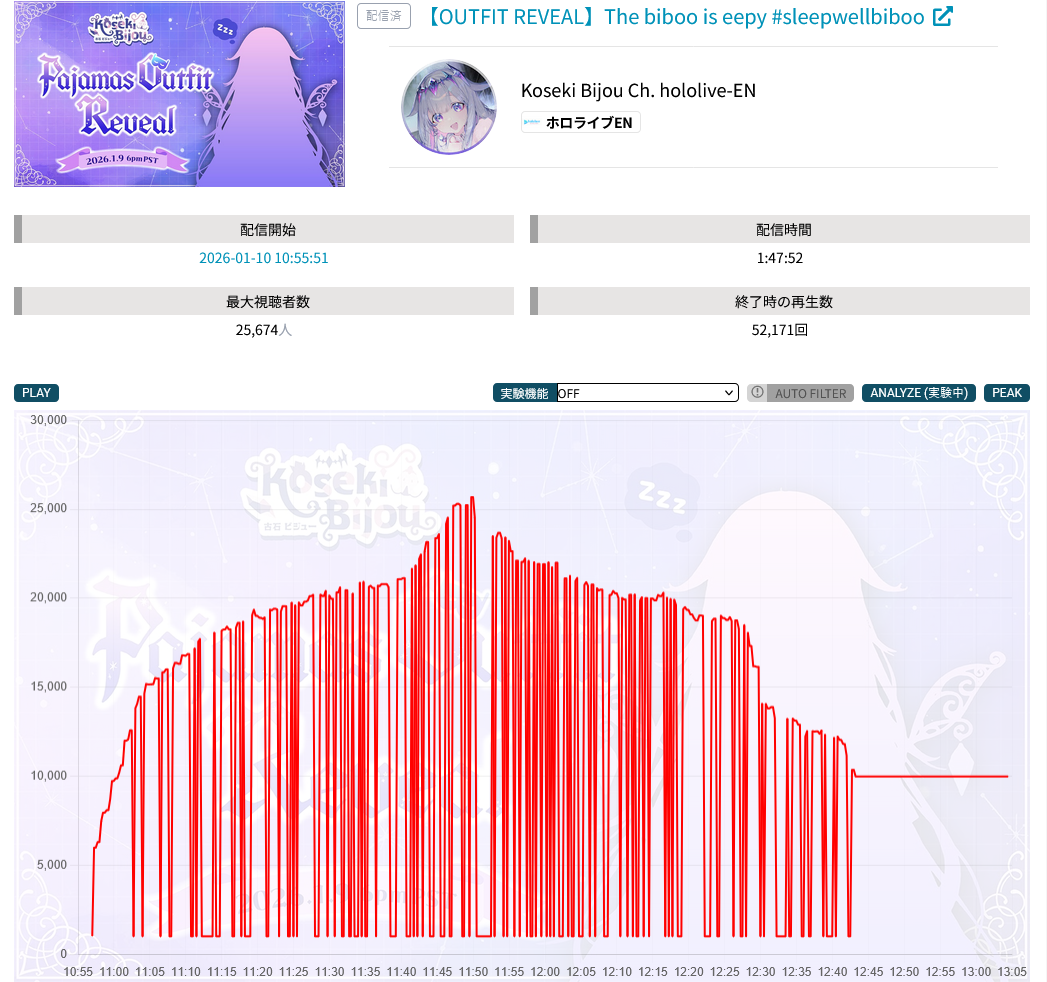
Task: Open the OUTFIT REVEAL stream title link
Action: (x=676, y=17)
